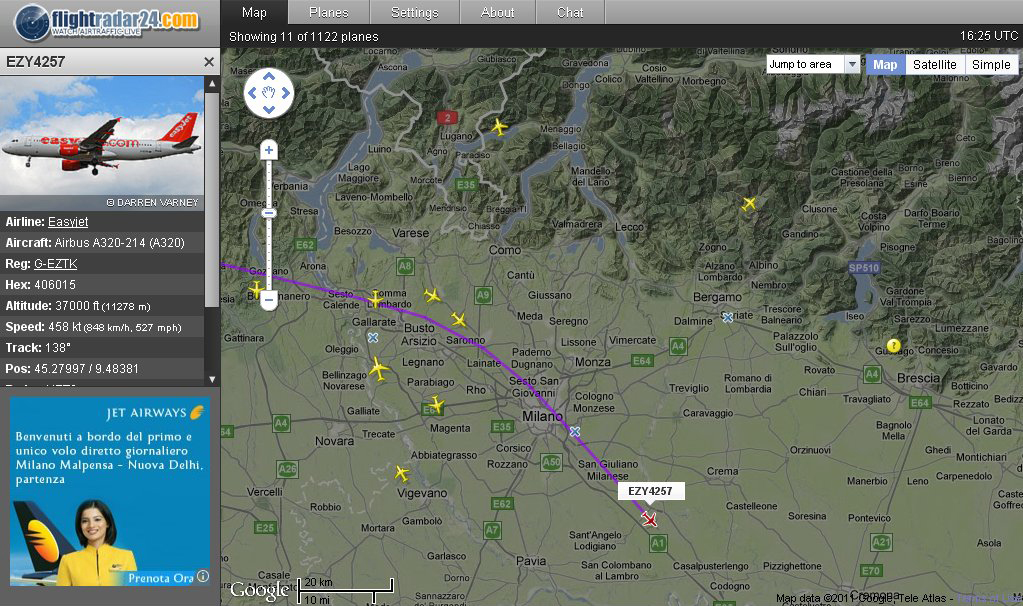Click the Jet Airways advertisement banner
1023x606 pixels.
point(110,491)
